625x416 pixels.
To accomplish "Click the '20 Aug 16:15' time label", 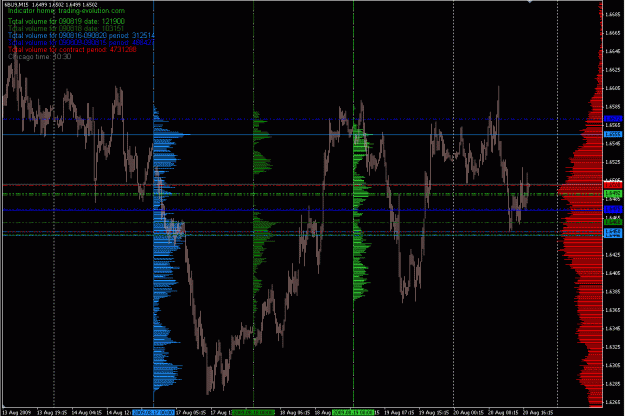I will coord(537,412).
